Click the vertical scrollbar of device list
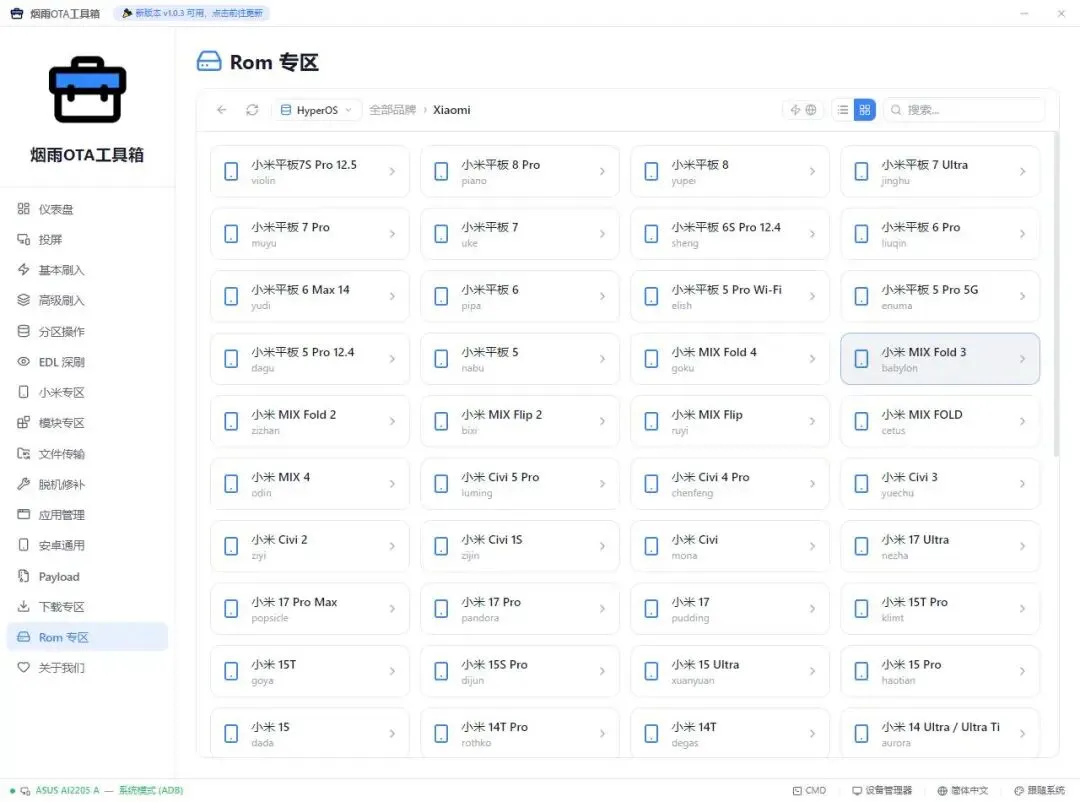 (x=1056, y=295)
